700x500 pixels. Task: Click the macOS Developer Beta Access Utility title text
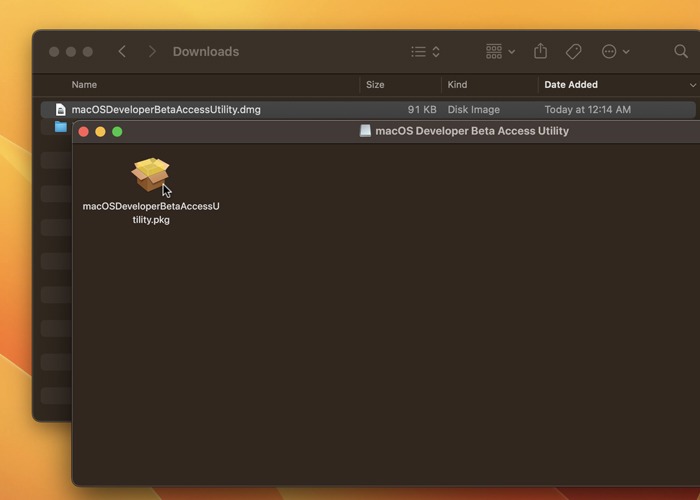click(472, 131)
